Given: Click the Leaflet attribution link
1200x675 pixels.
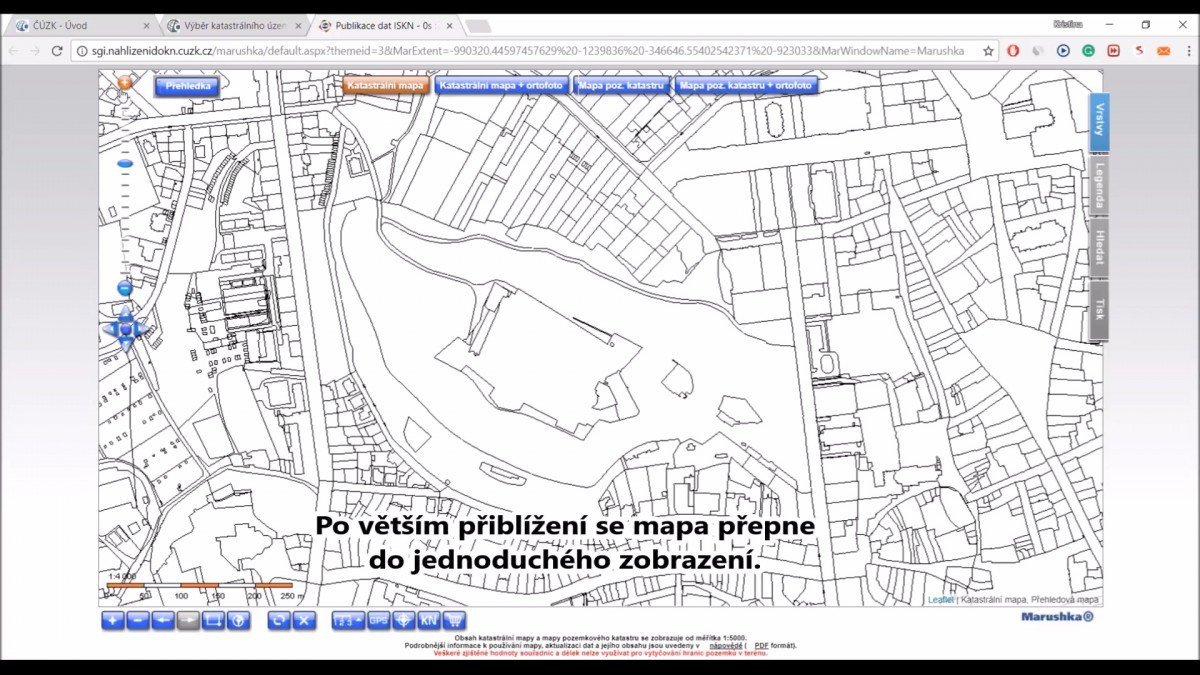Looking at the screenshot, I should pos(940,600).
